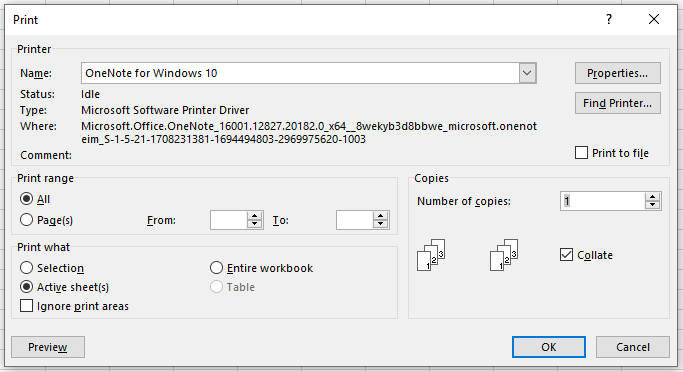Expand the printer Name dropdown arrow
Image resolution: width=683 pixels, height=372 pixels.
point(527,73)
